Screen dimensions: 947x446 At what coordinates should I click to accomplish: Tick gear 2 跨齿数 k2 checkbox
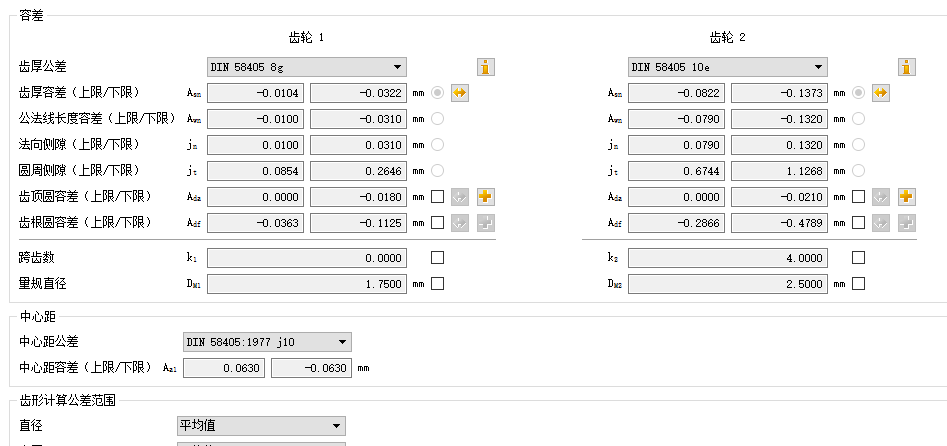click(858, 258)
